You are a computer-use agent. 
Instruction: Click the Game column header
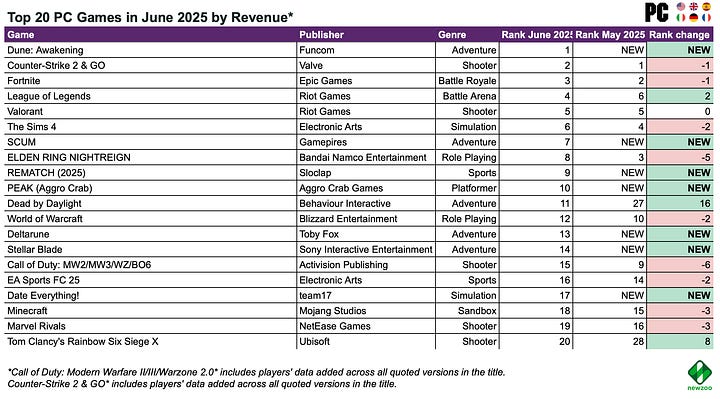click(151, 35)
